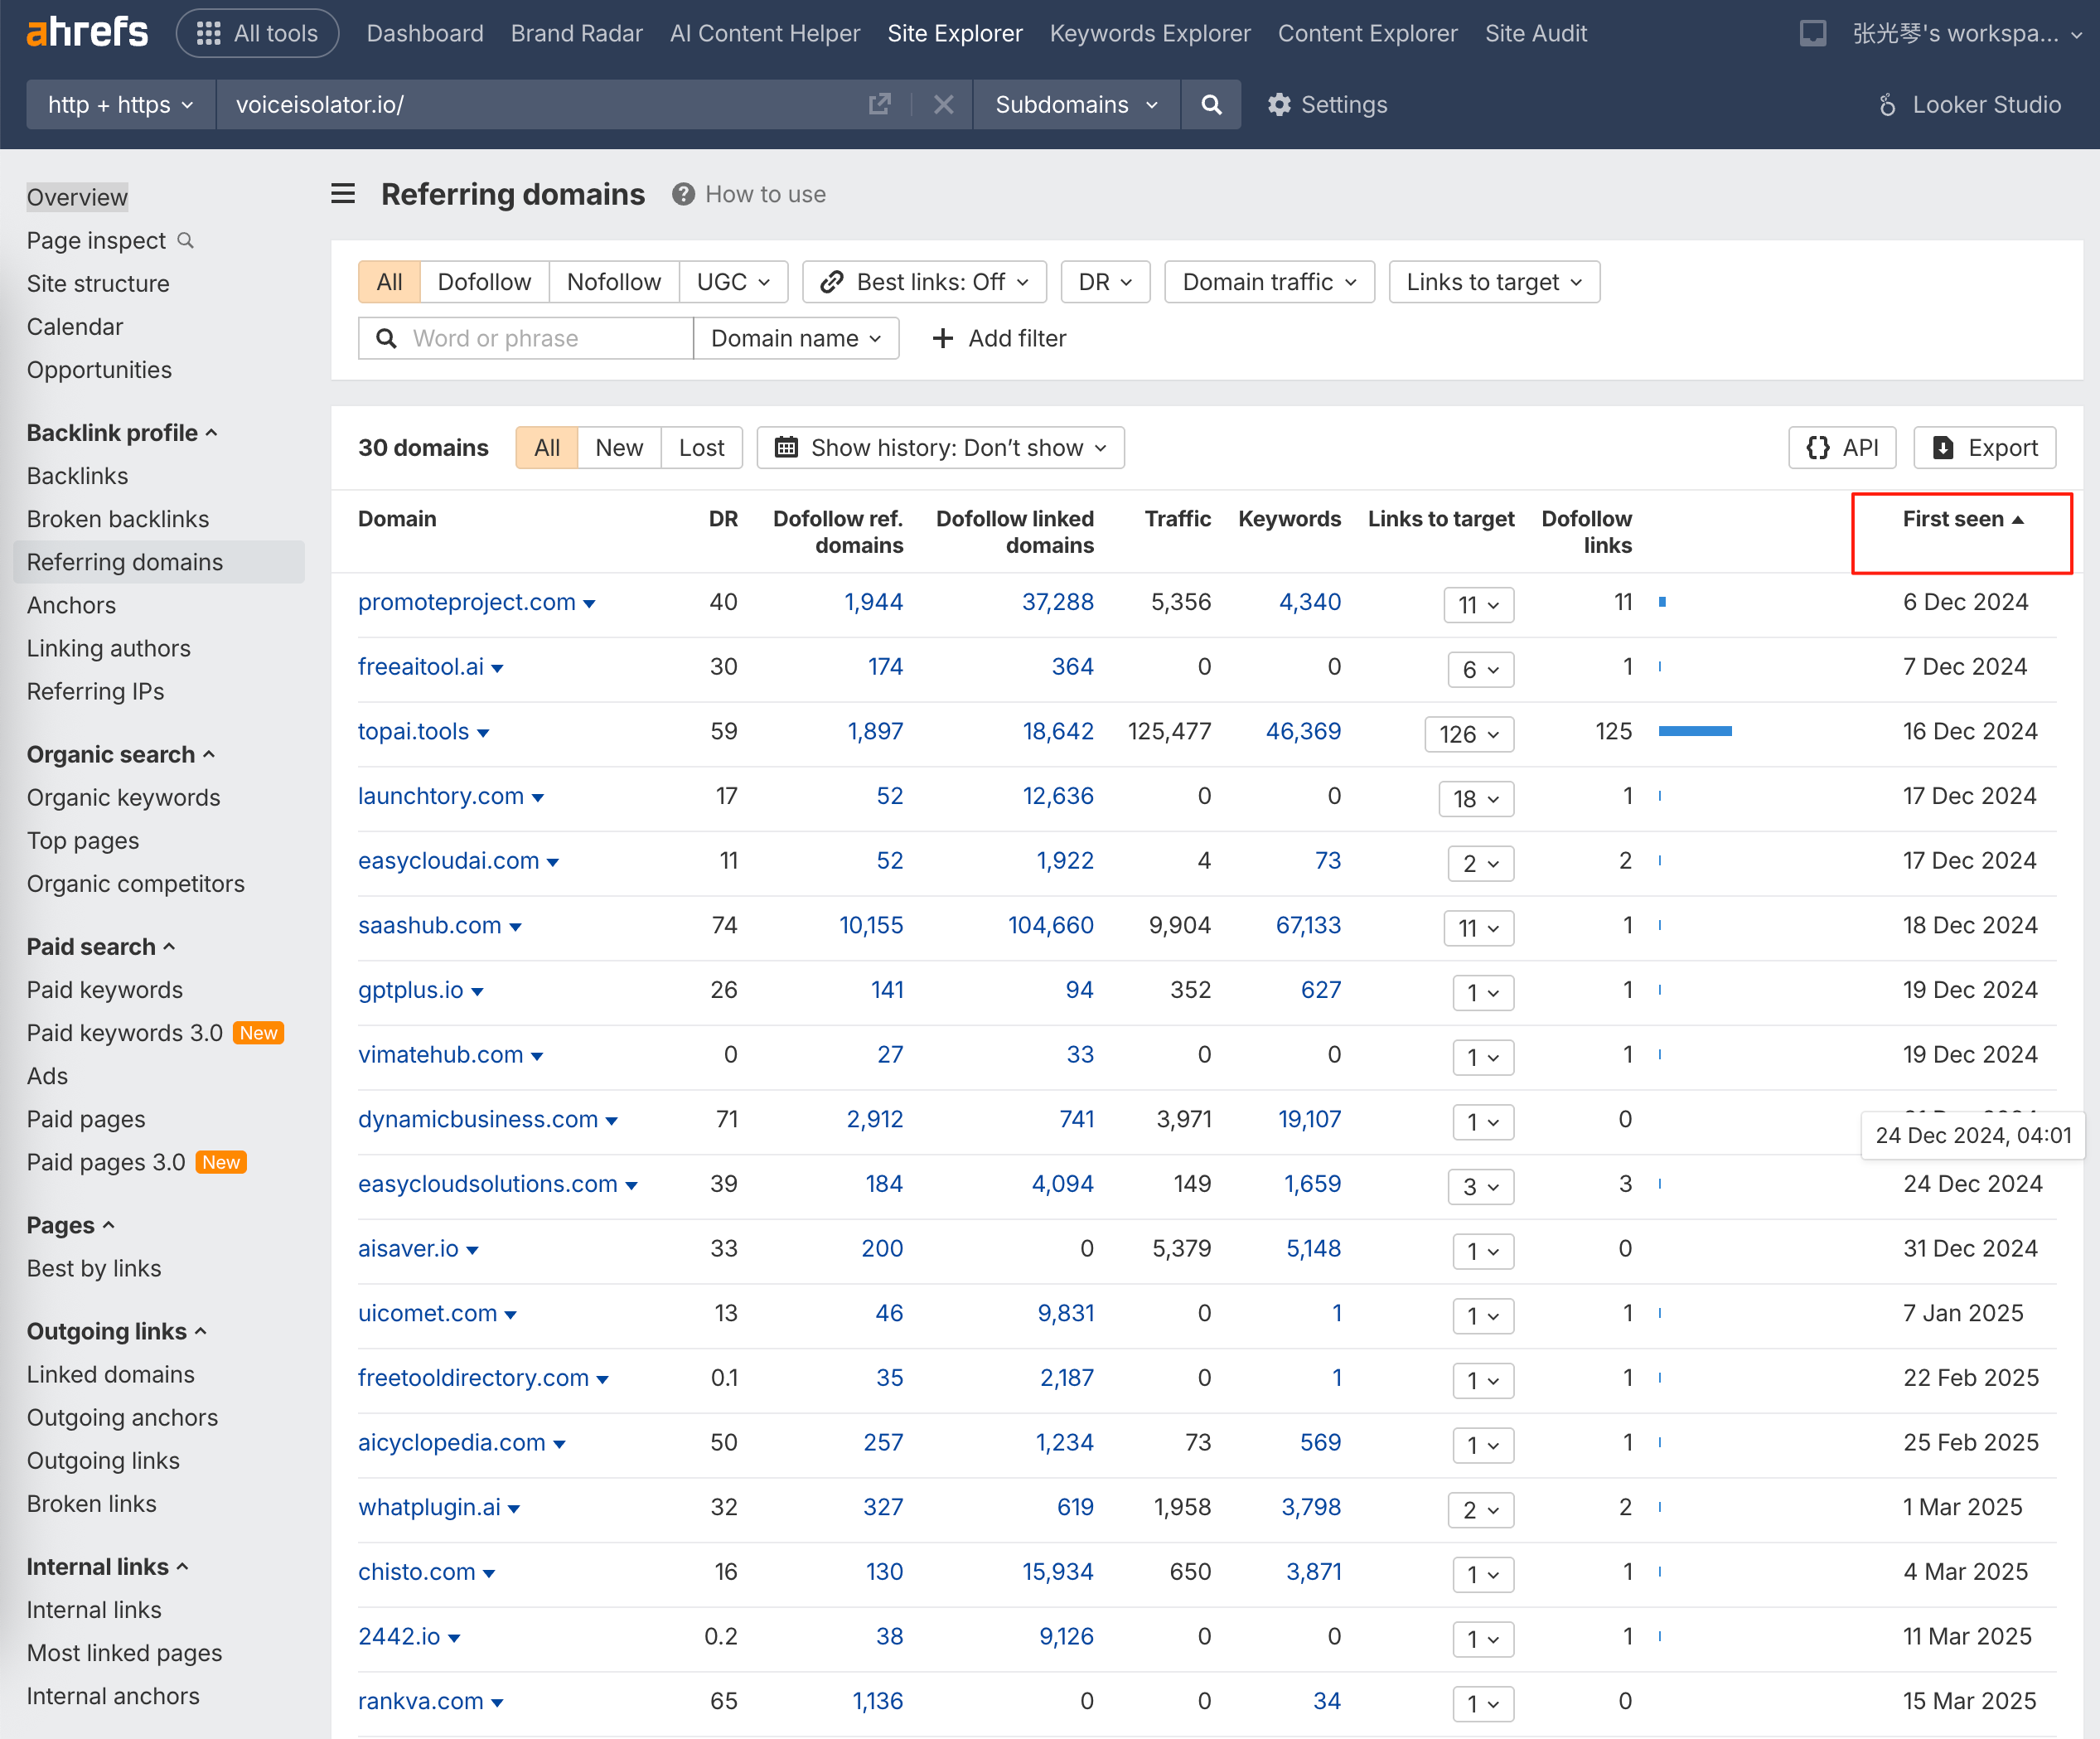2100x1739 pixels.
Task: Click the magnifier search button
Action: [x=1210, y=104]
